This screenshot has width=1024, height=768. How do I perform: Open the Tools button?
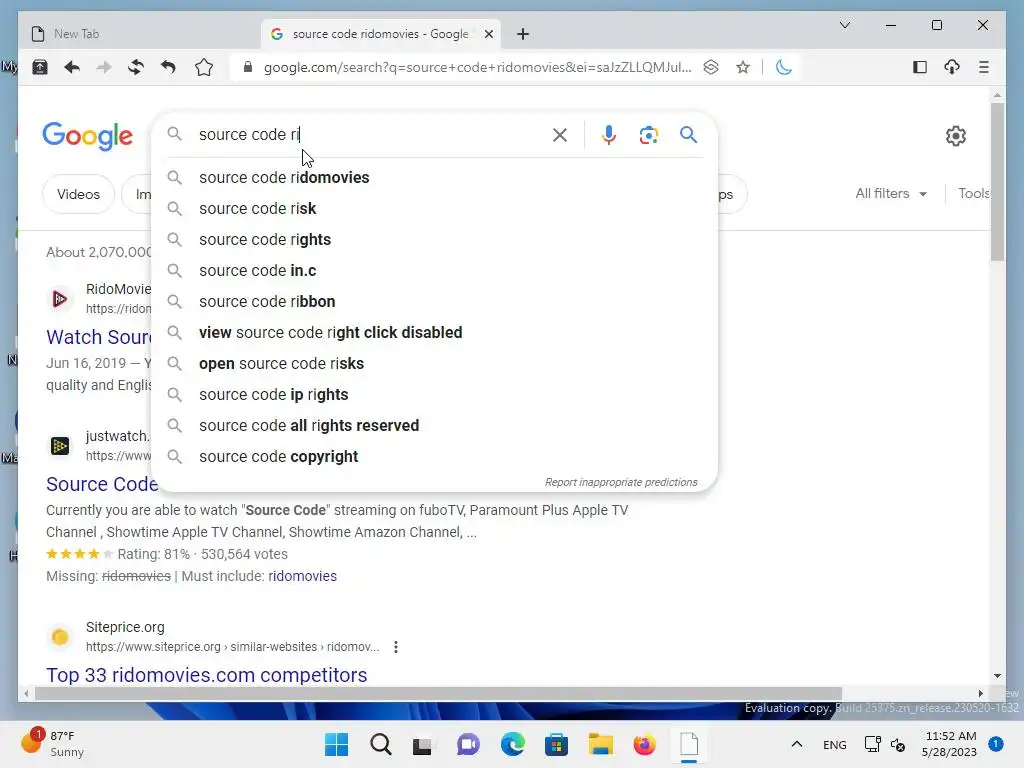coord(974,193)
